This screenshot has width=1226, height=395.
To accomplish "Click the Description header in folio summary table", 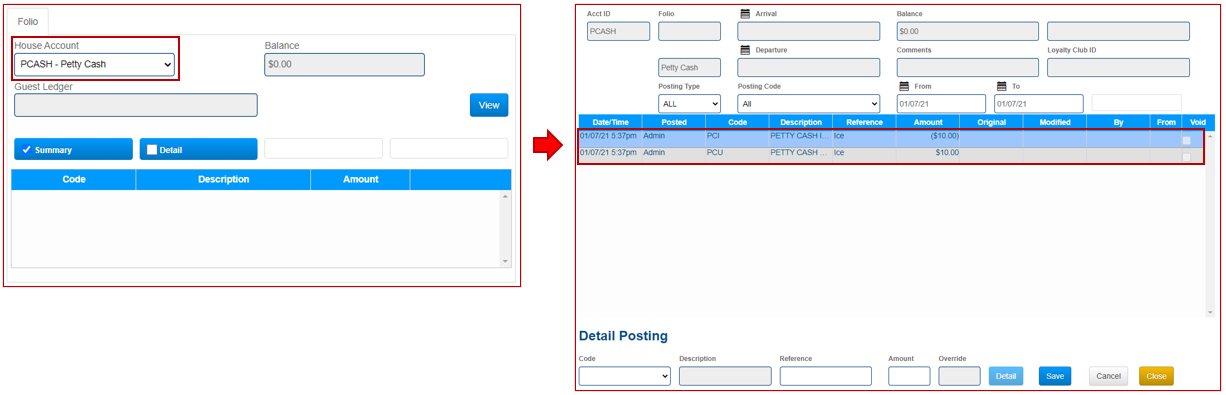I will tap(223, 179).
